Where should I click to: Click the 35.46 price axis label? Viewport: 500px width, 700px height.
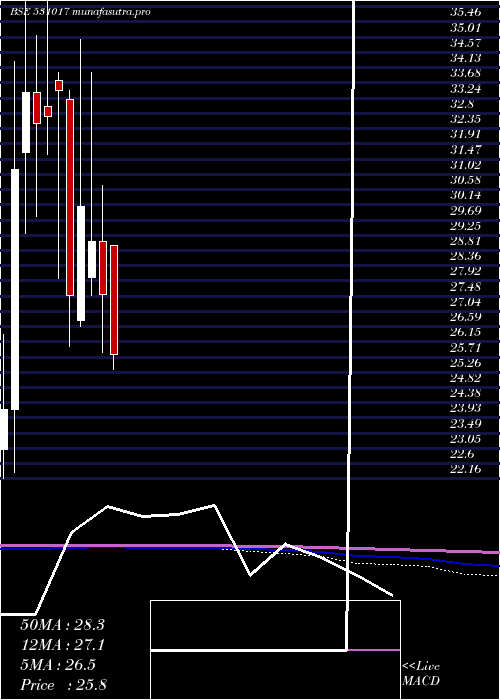pyautogui.click(x=465, y=12)
